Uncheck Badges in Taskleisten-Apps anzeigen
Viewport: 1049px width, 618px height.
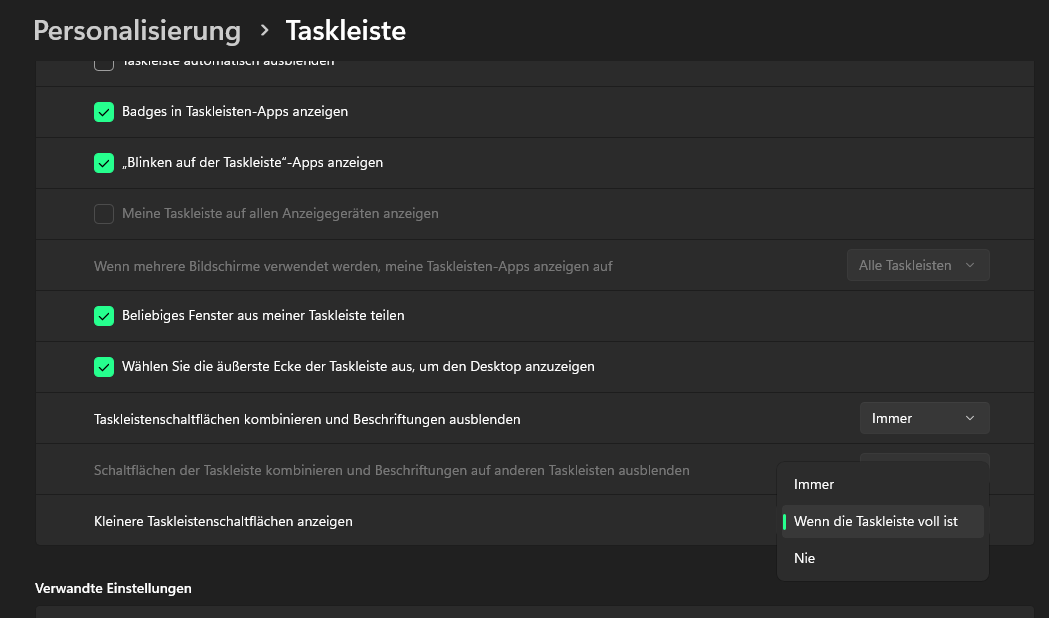click(104, 112)
